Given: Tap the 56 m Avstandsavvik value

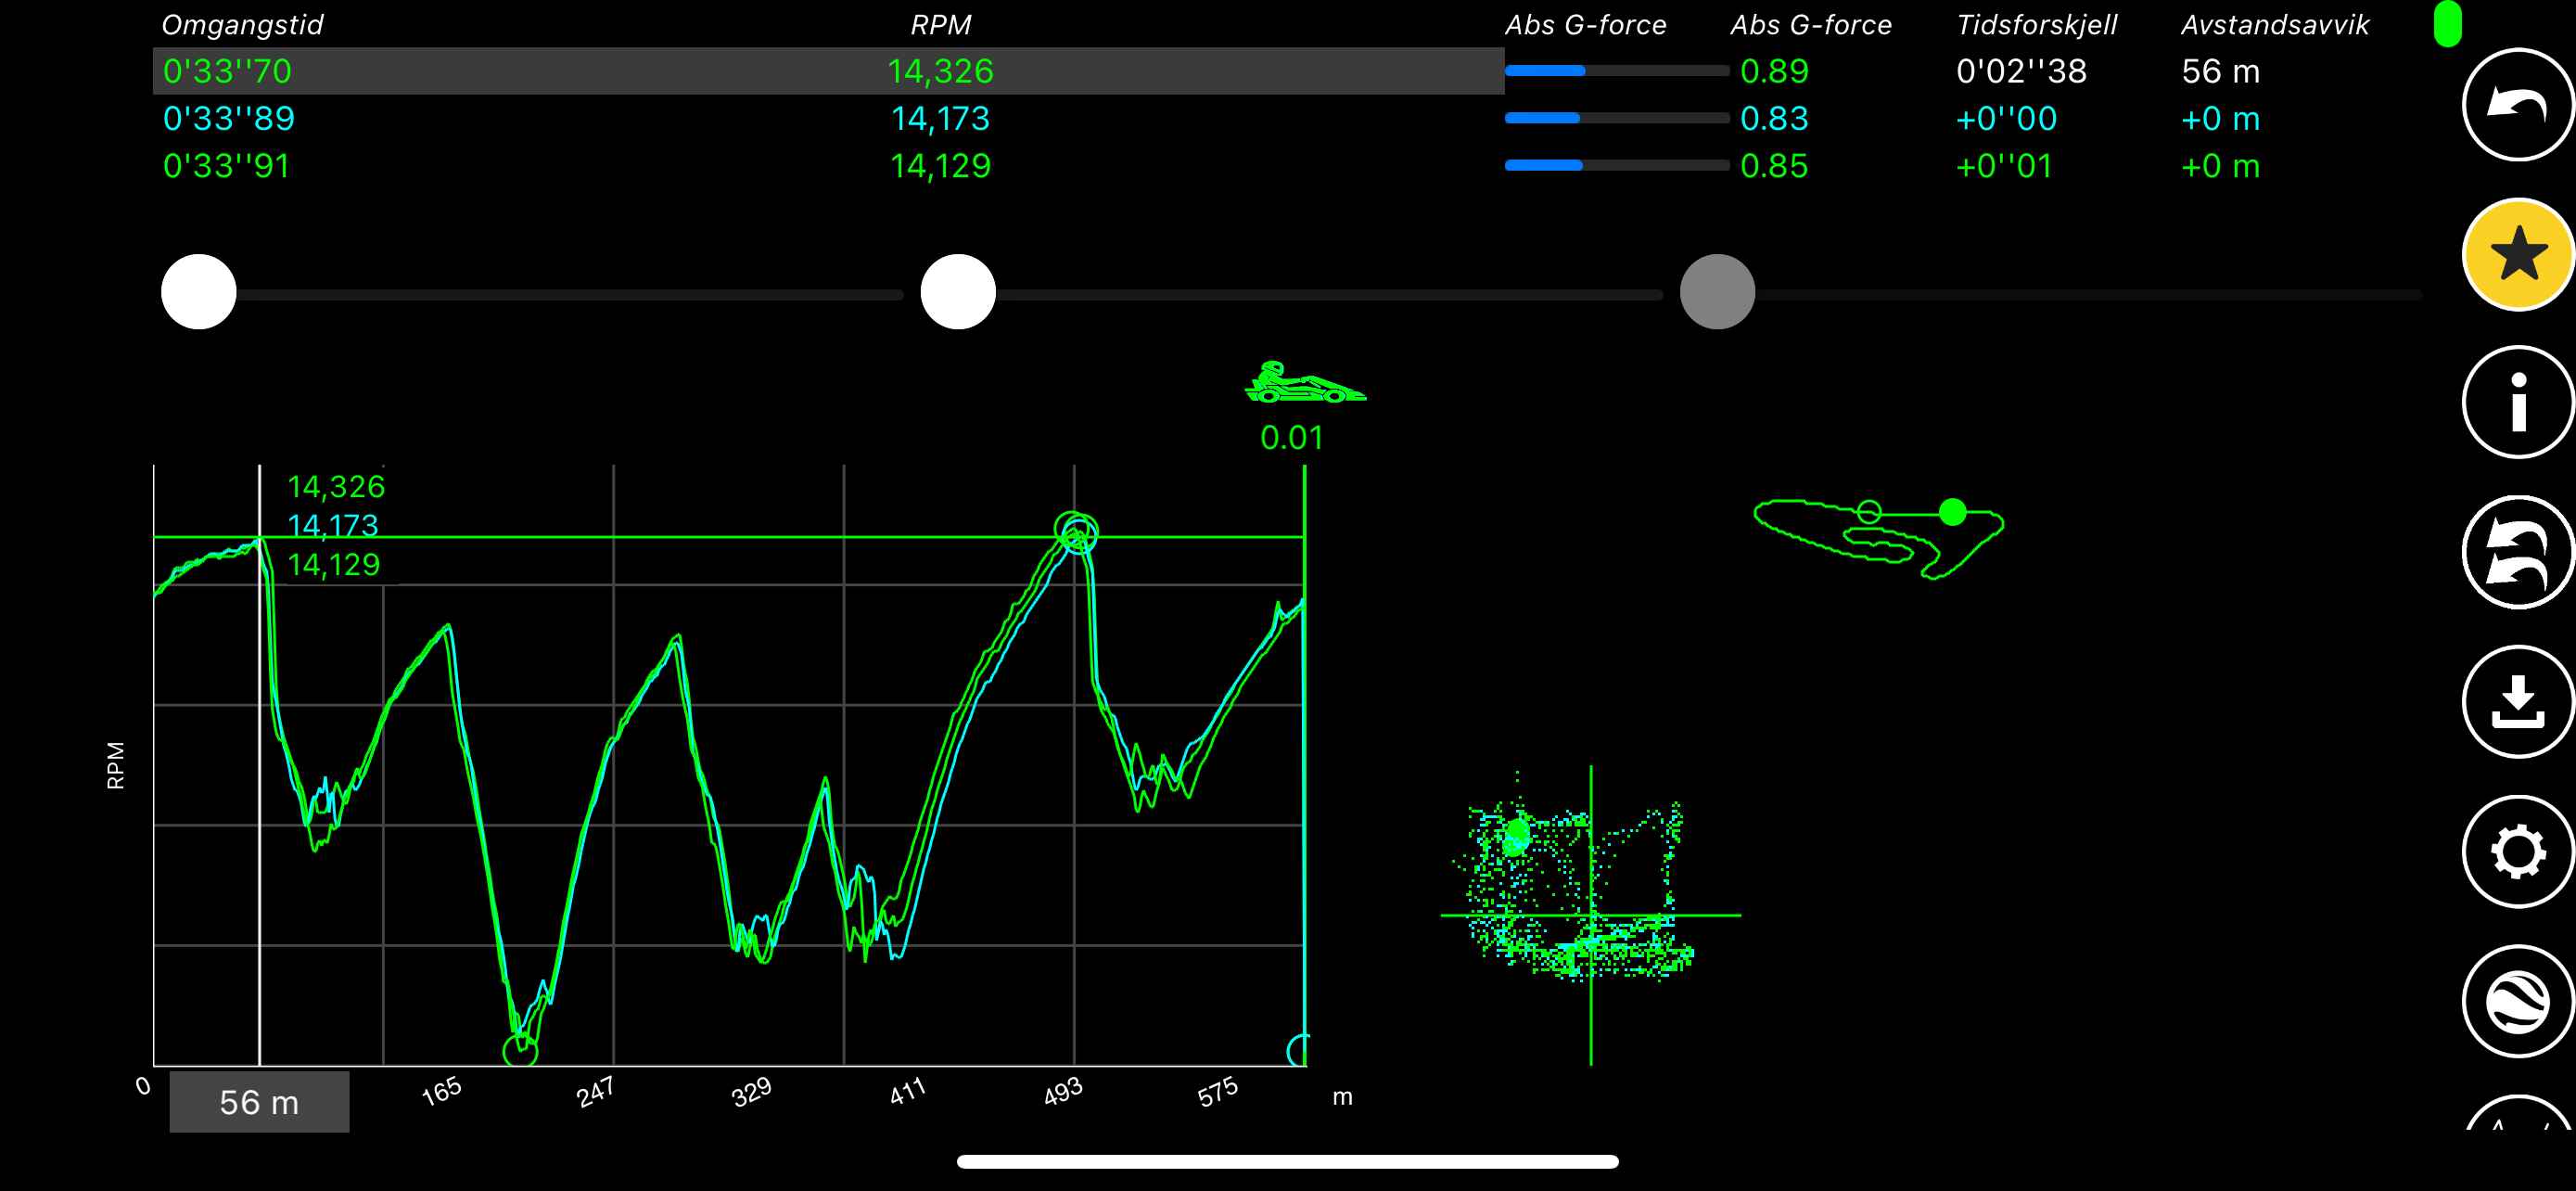Looking at the screenshot, I should 2220,71.
